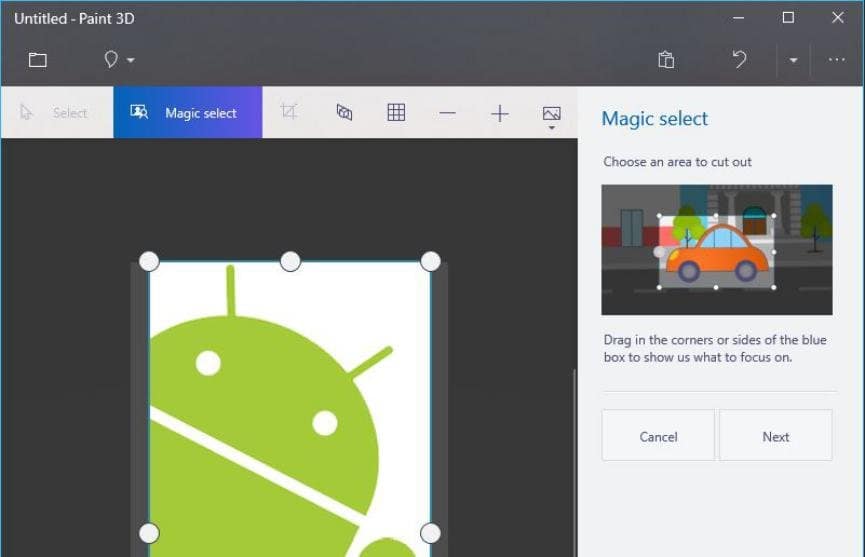
Task: Click the Magic select panel heading
Action: pyautogui.click(x=654, y=119)
